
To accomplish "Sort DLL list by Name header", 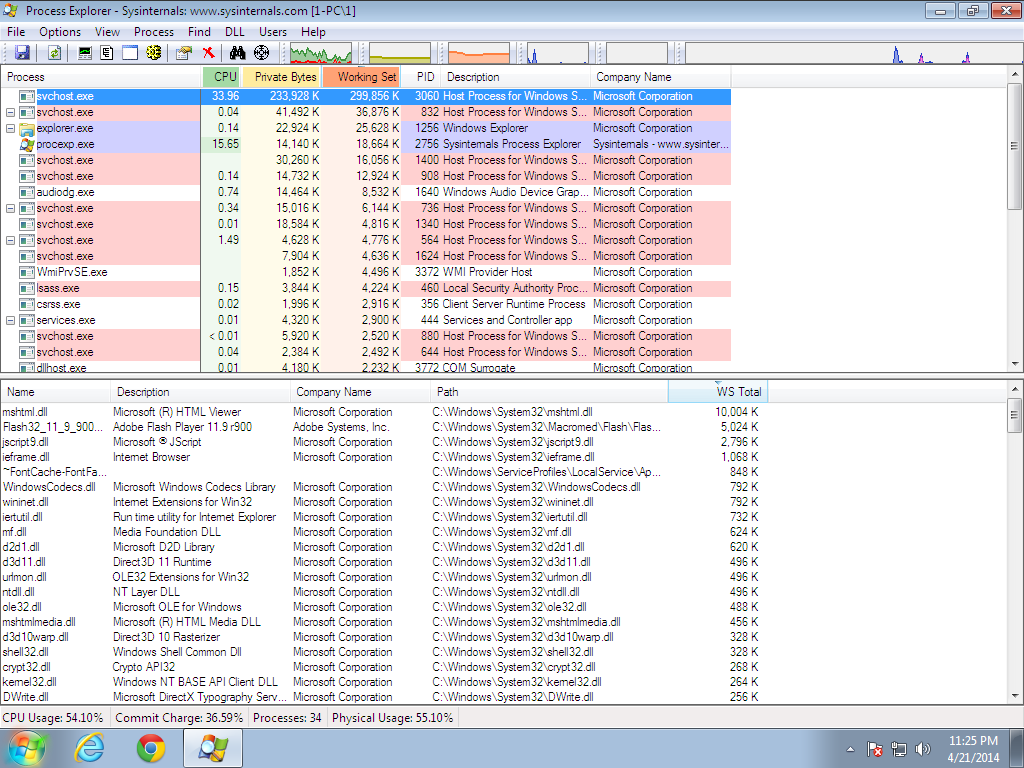I will 56,392.
